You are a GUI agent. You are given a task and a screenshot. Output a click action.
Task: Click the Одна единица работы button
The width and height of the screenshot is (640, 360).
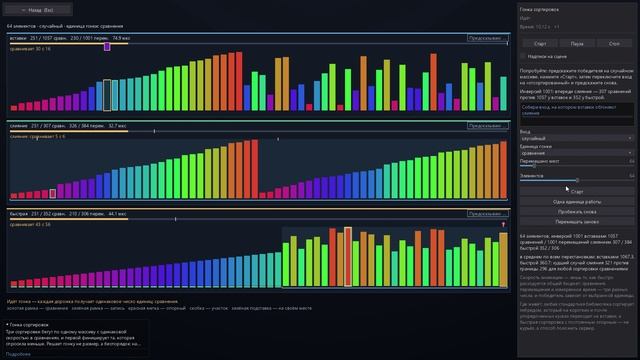pos(577,202)
